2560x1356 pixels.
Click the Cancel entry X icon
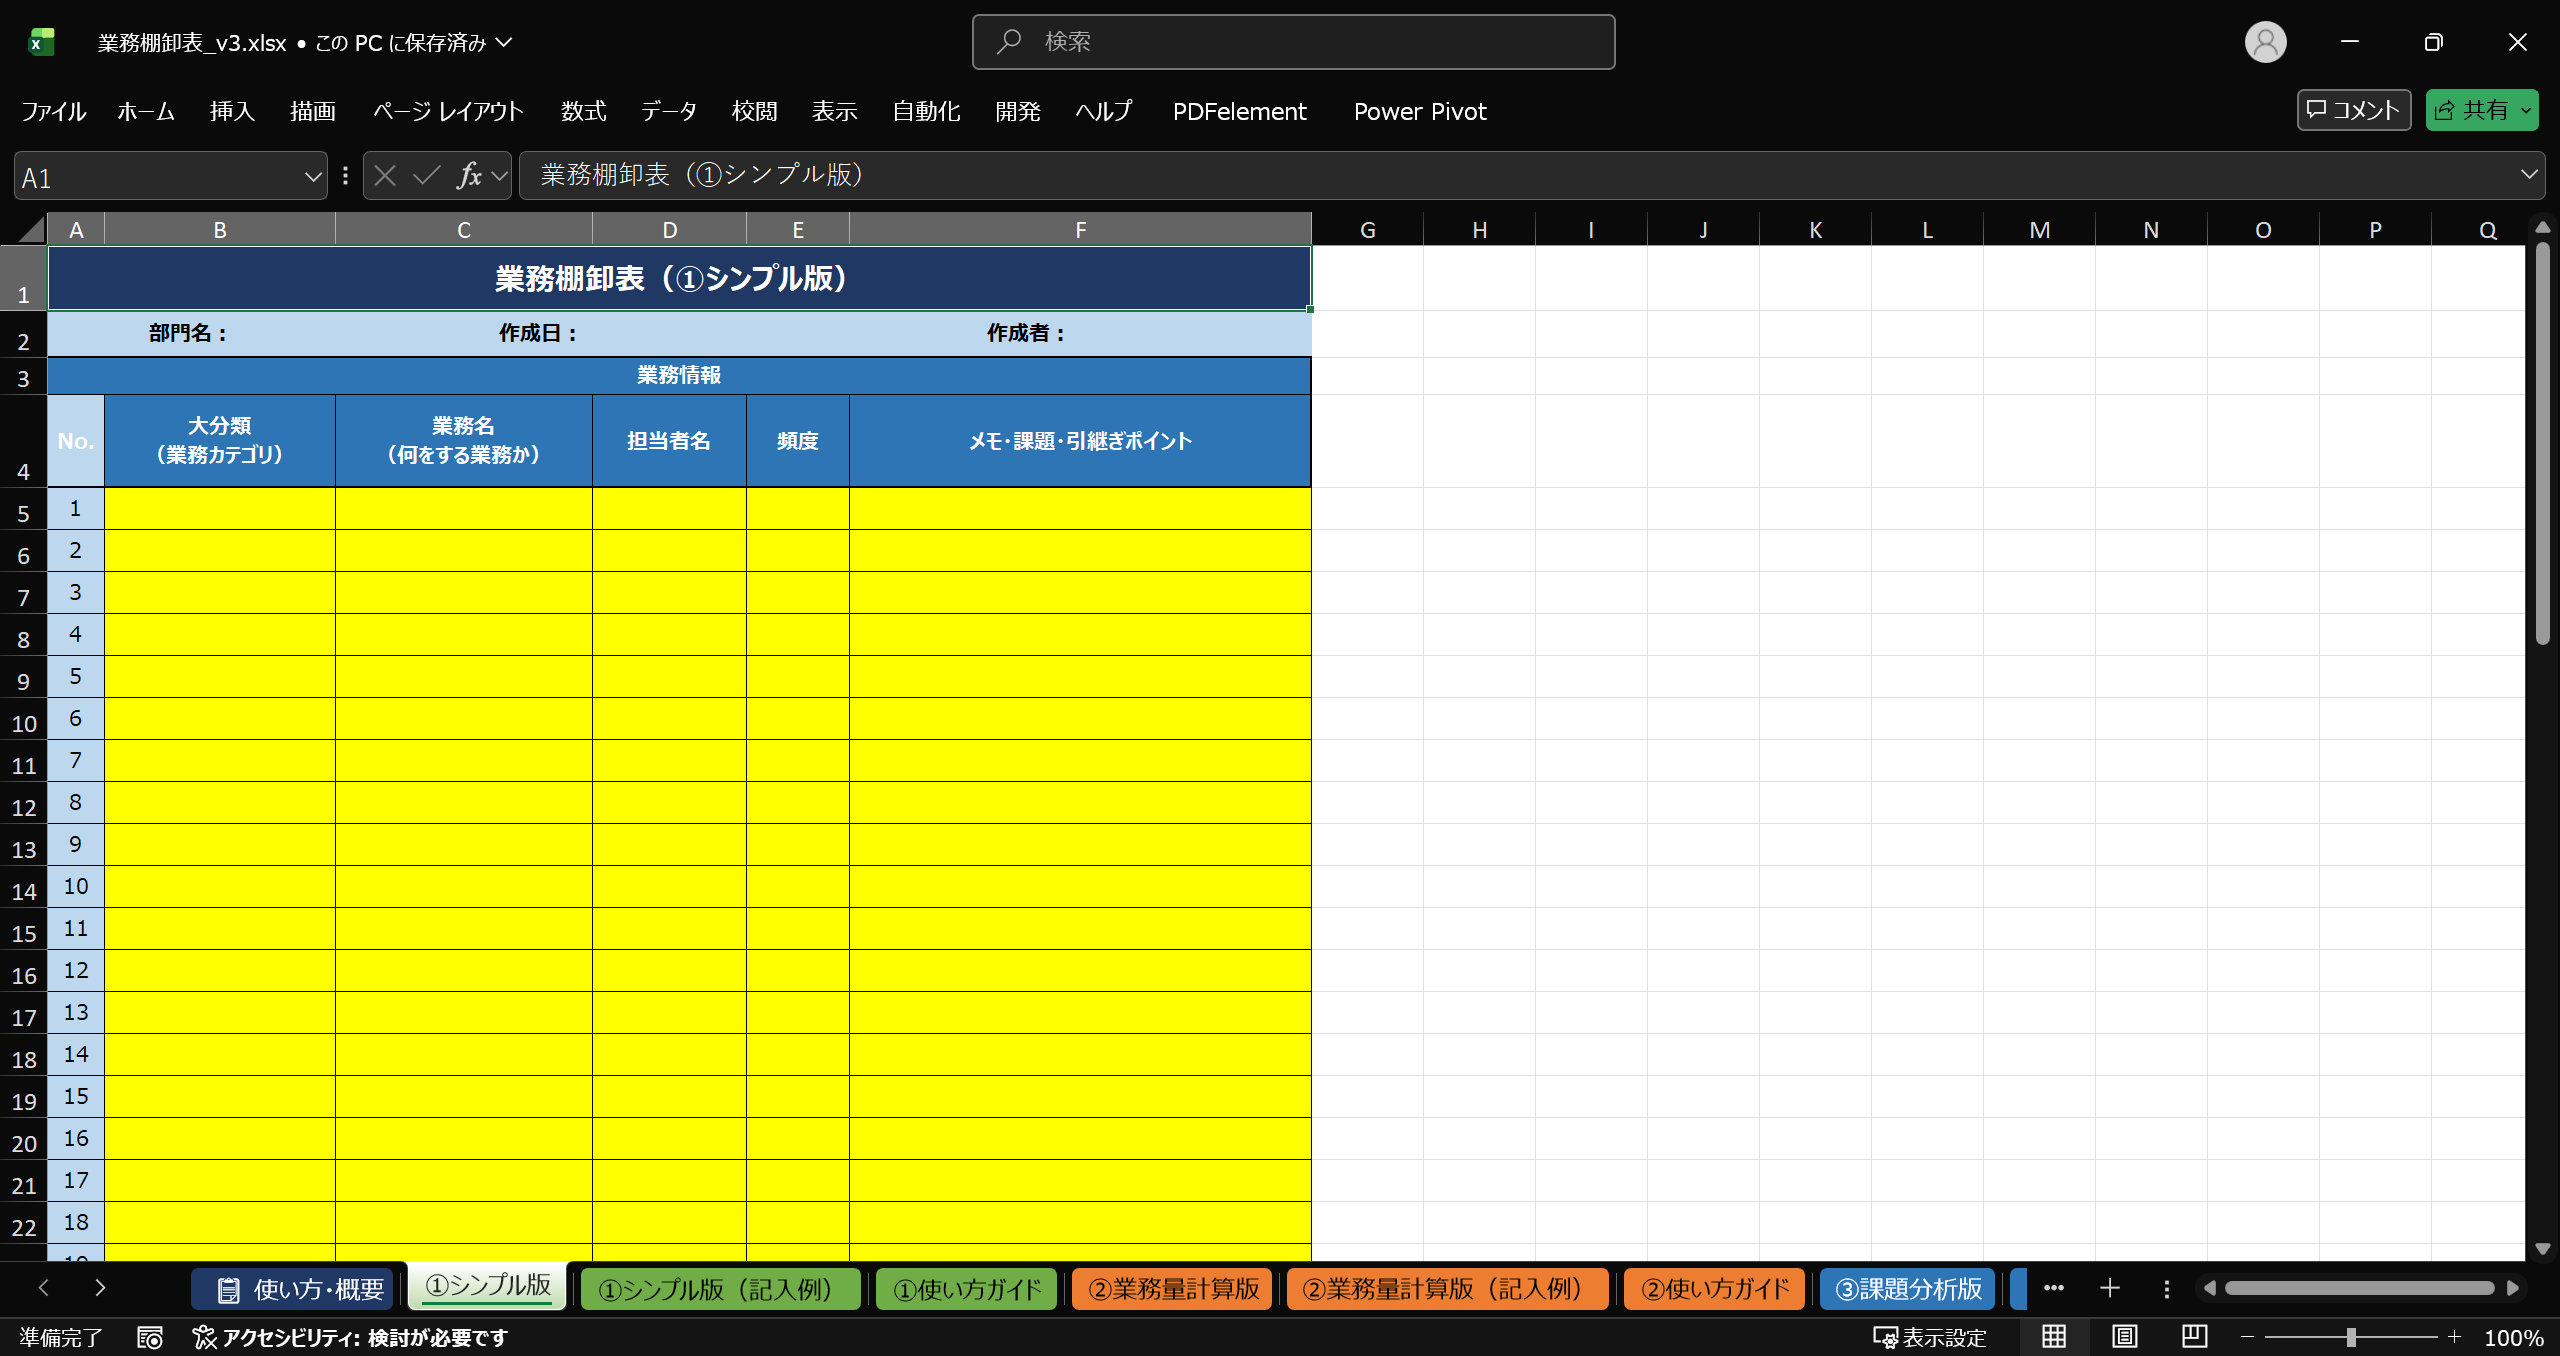coord(385,176)
